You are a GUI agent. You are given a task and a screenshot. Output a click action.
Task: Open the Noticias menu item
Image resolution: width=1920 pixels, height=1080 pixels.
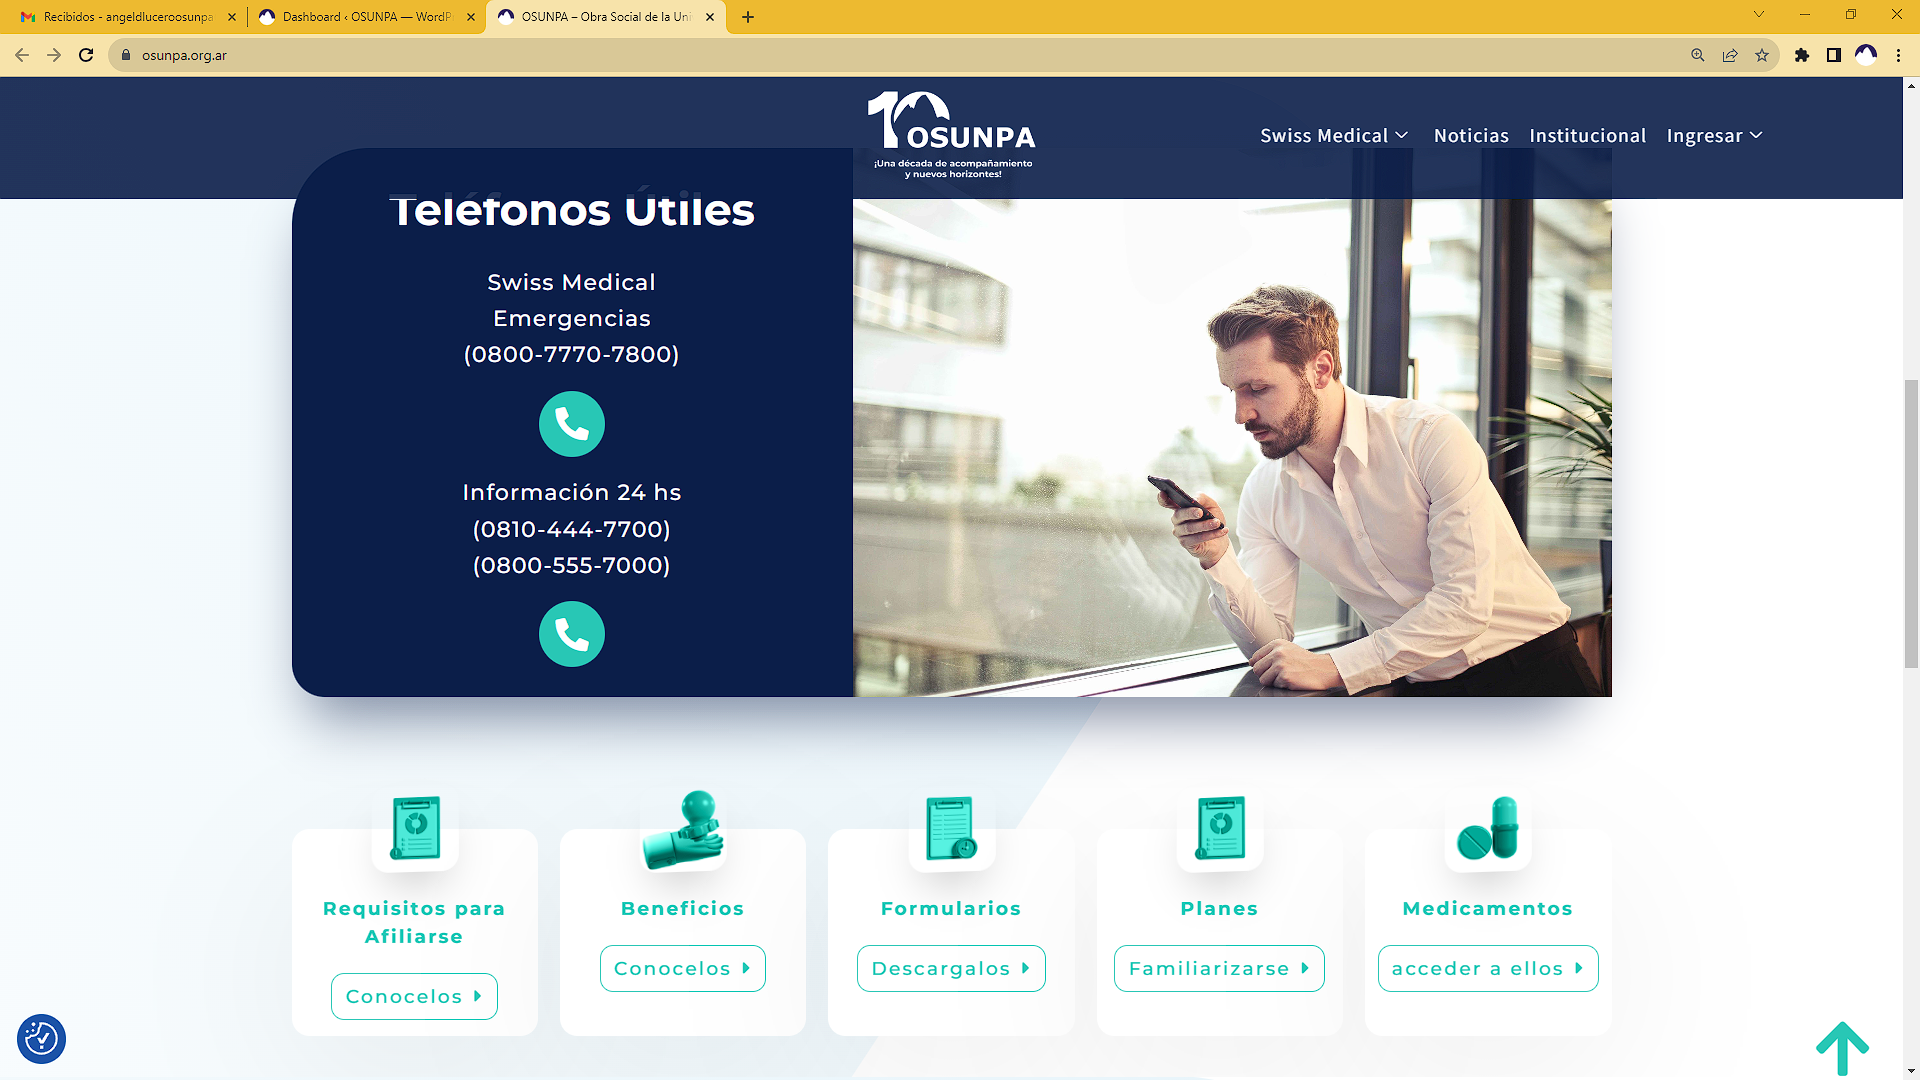coord(1471,136)
